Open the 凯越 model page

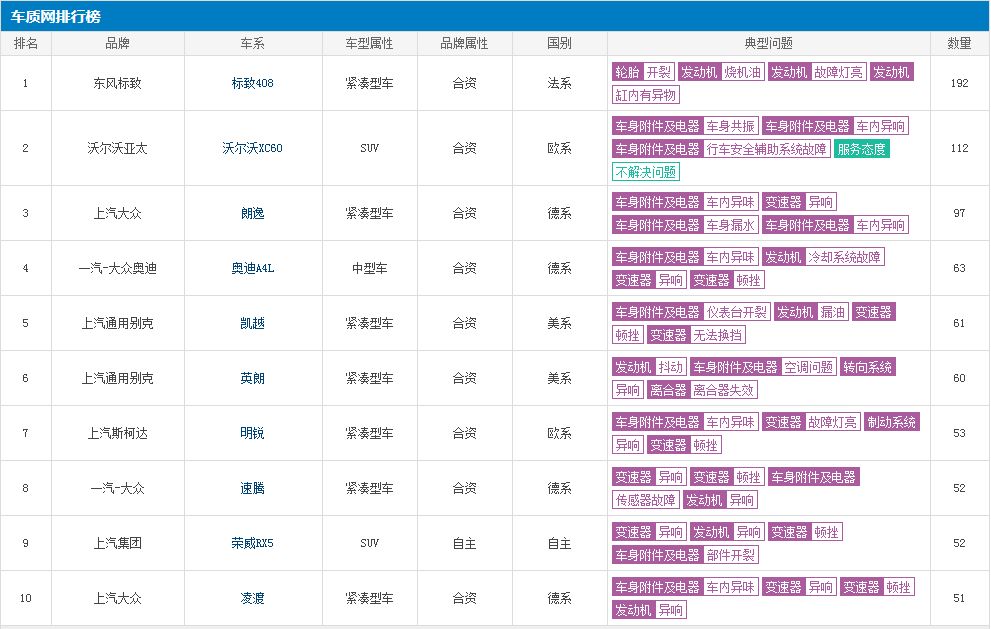pos(250,323)
